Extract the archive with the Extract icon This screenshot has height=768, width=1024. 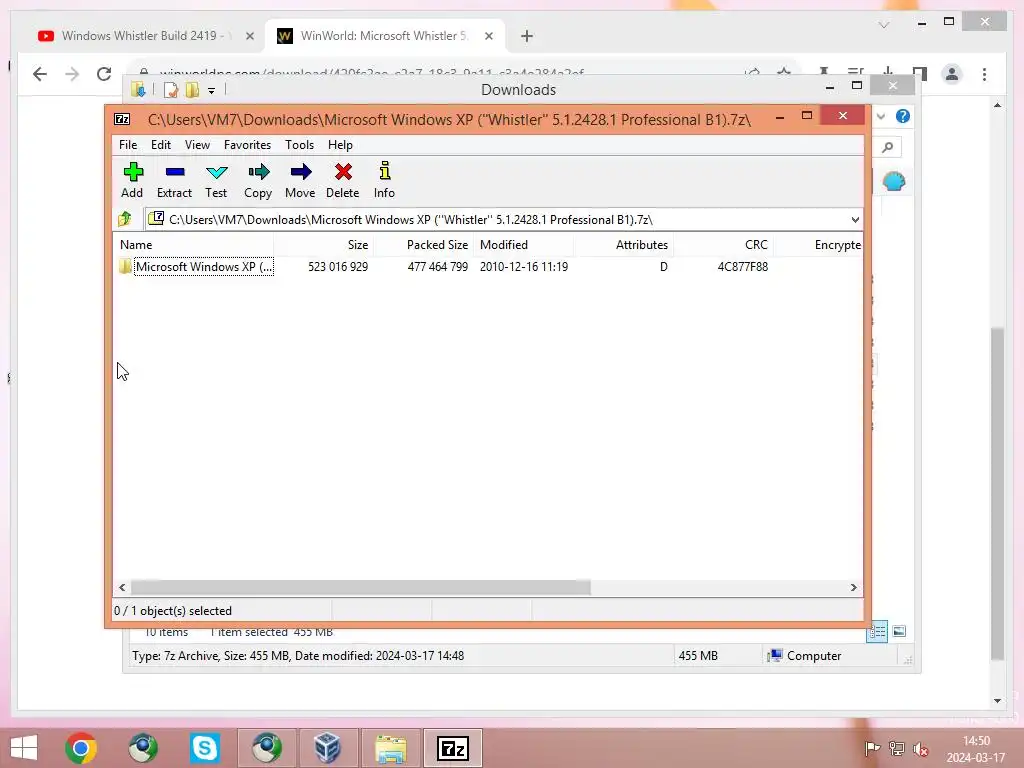[x=174, y=180]
